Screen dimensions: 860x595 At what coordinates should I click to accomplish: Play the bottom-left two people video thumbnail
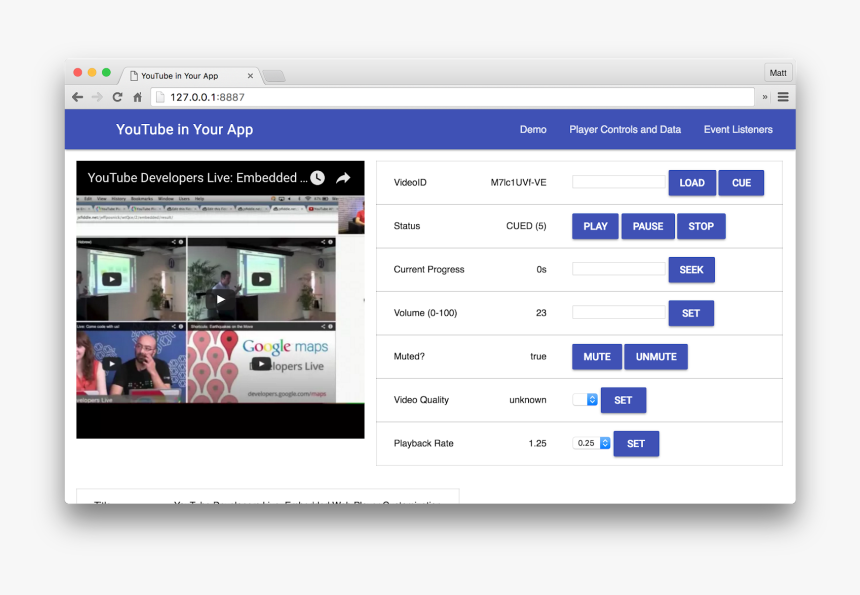[x=112, y=364]
